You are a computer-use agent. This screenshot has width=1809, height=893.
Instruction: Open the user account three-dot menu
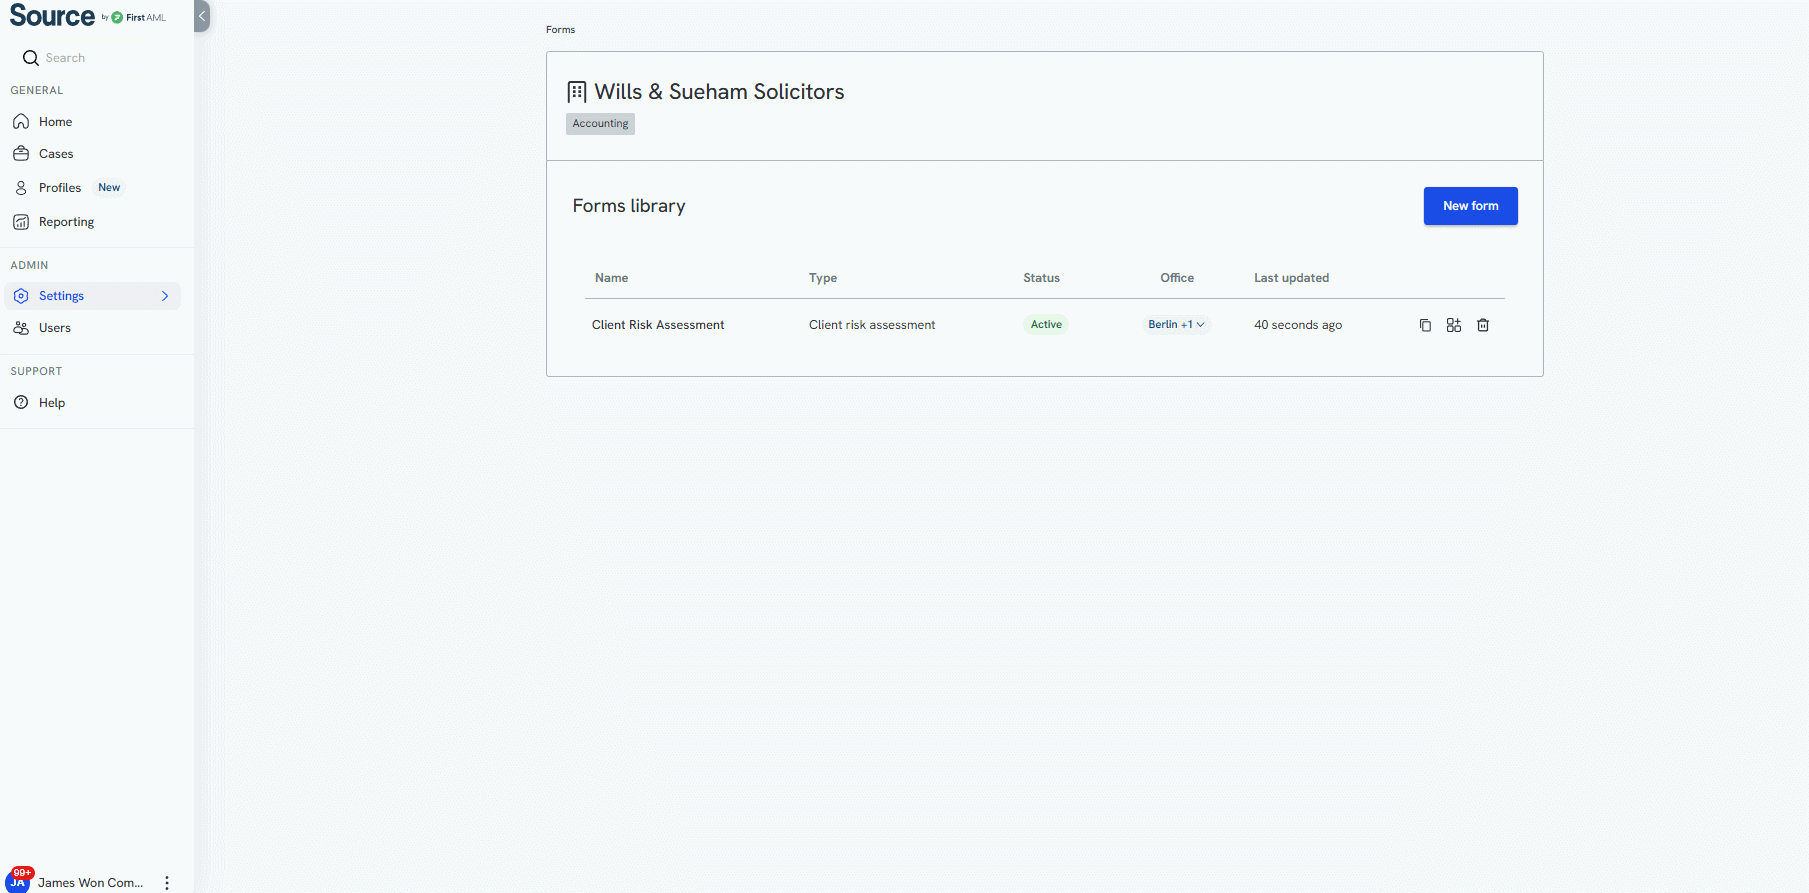[x=167, y=883]
